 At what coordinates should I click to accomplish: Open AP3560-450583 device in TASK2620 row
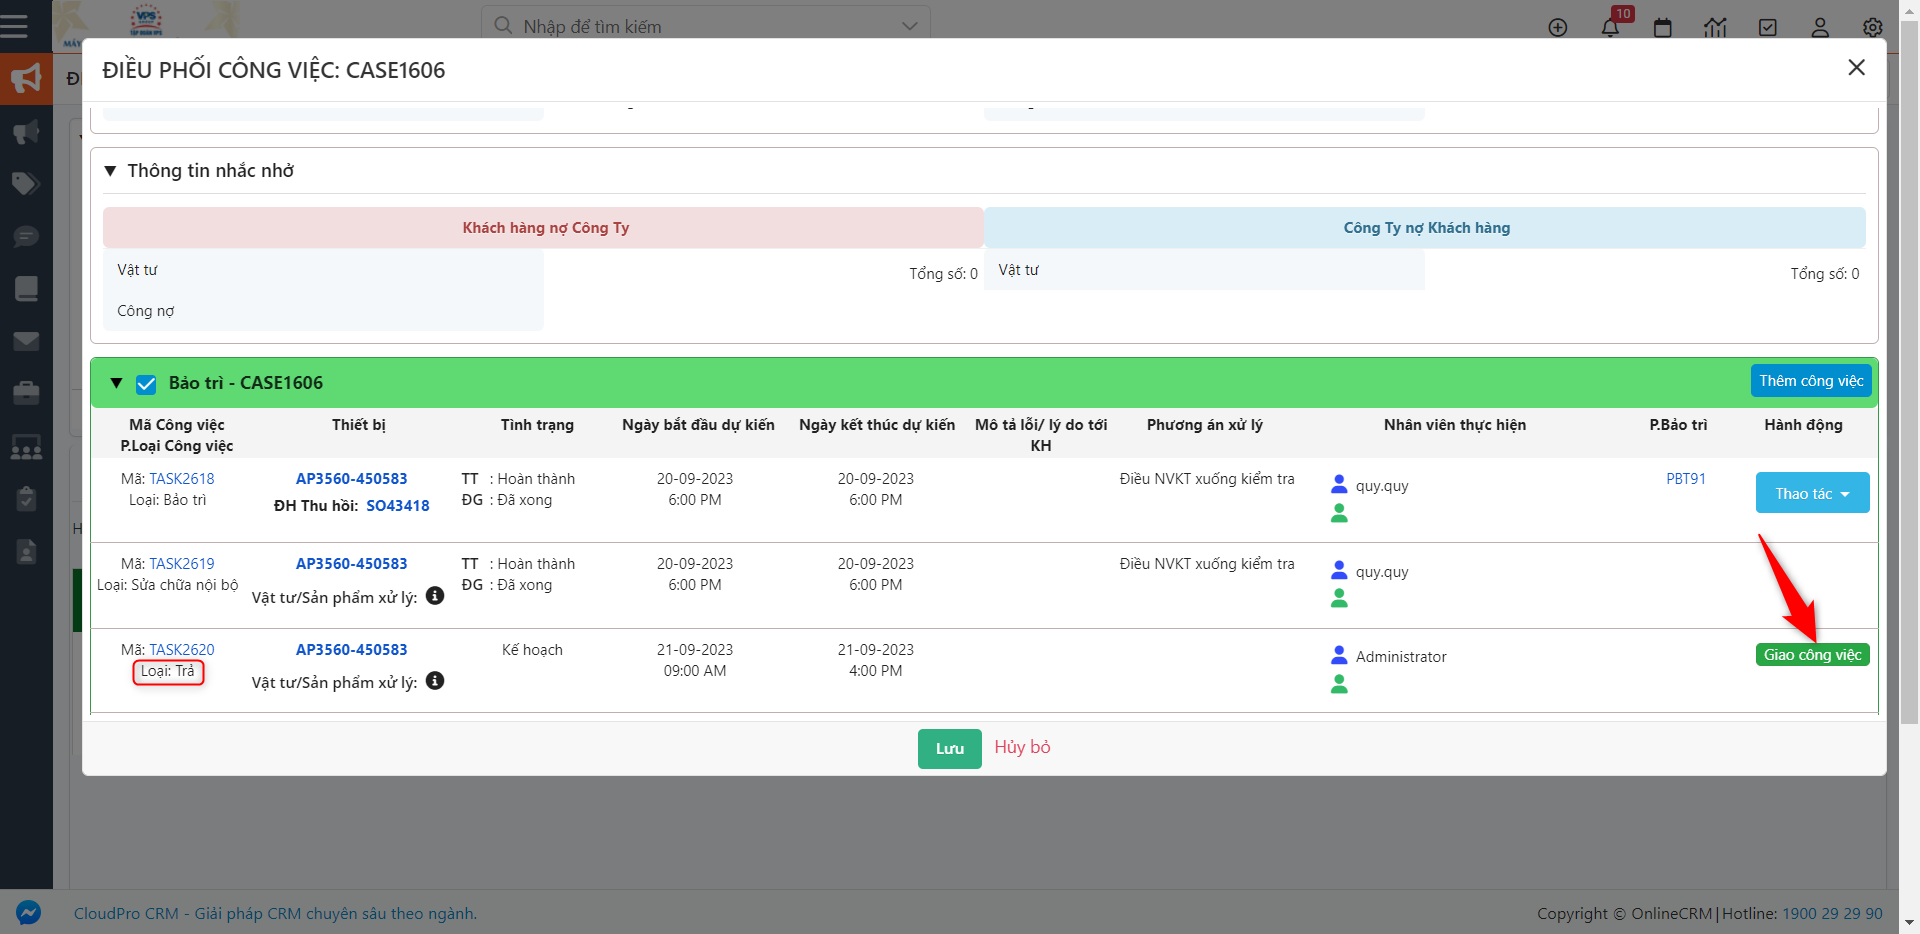[352, 650]
